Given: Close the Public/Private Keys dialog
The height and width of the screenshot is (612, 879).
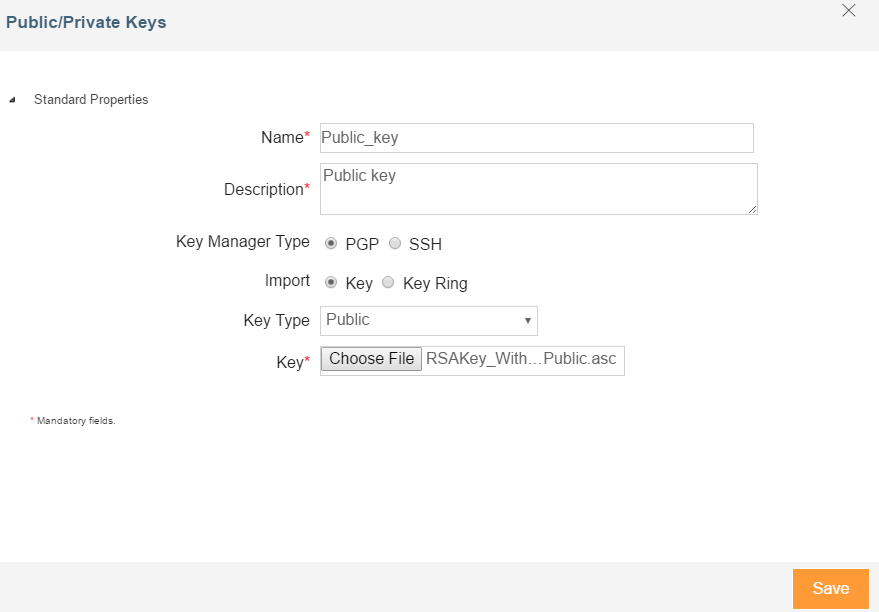Looking at the screenshot, I should tap(849, 11).
